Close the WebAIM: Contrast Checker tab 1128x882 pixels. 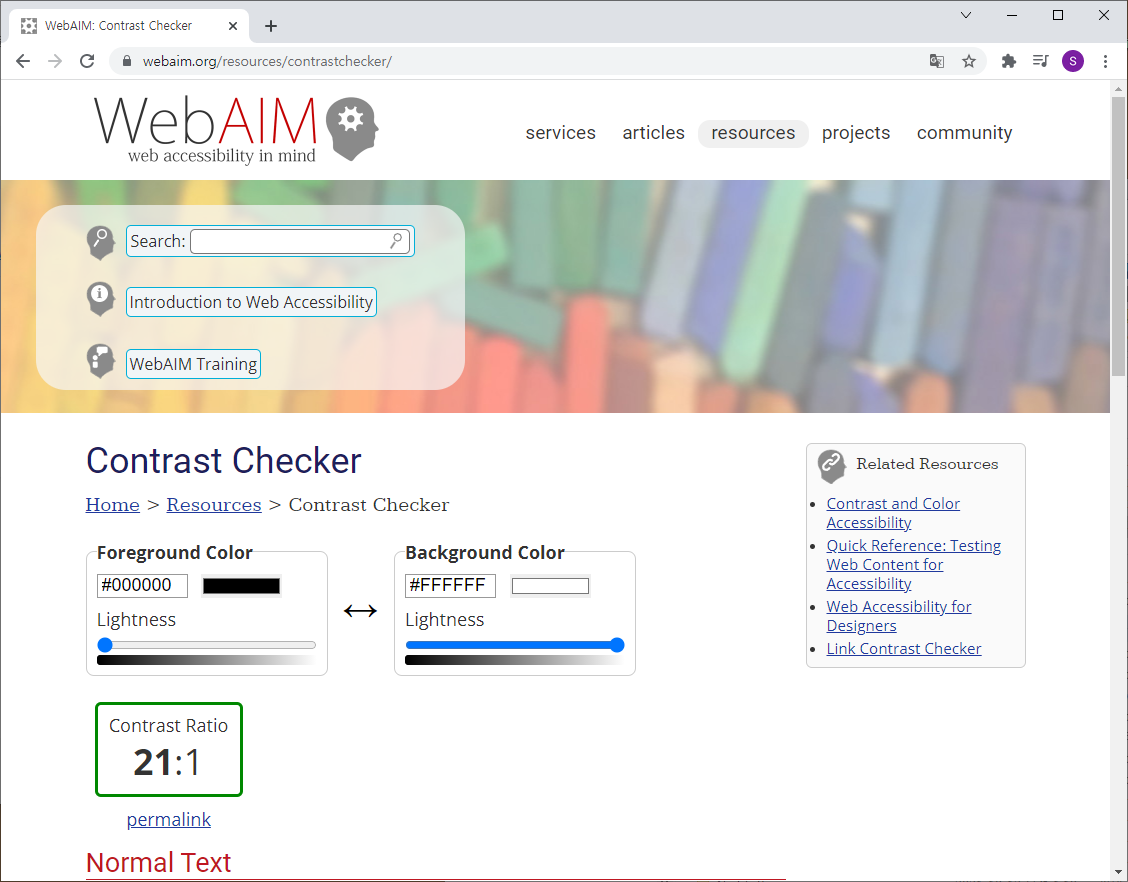pos(232,26)
